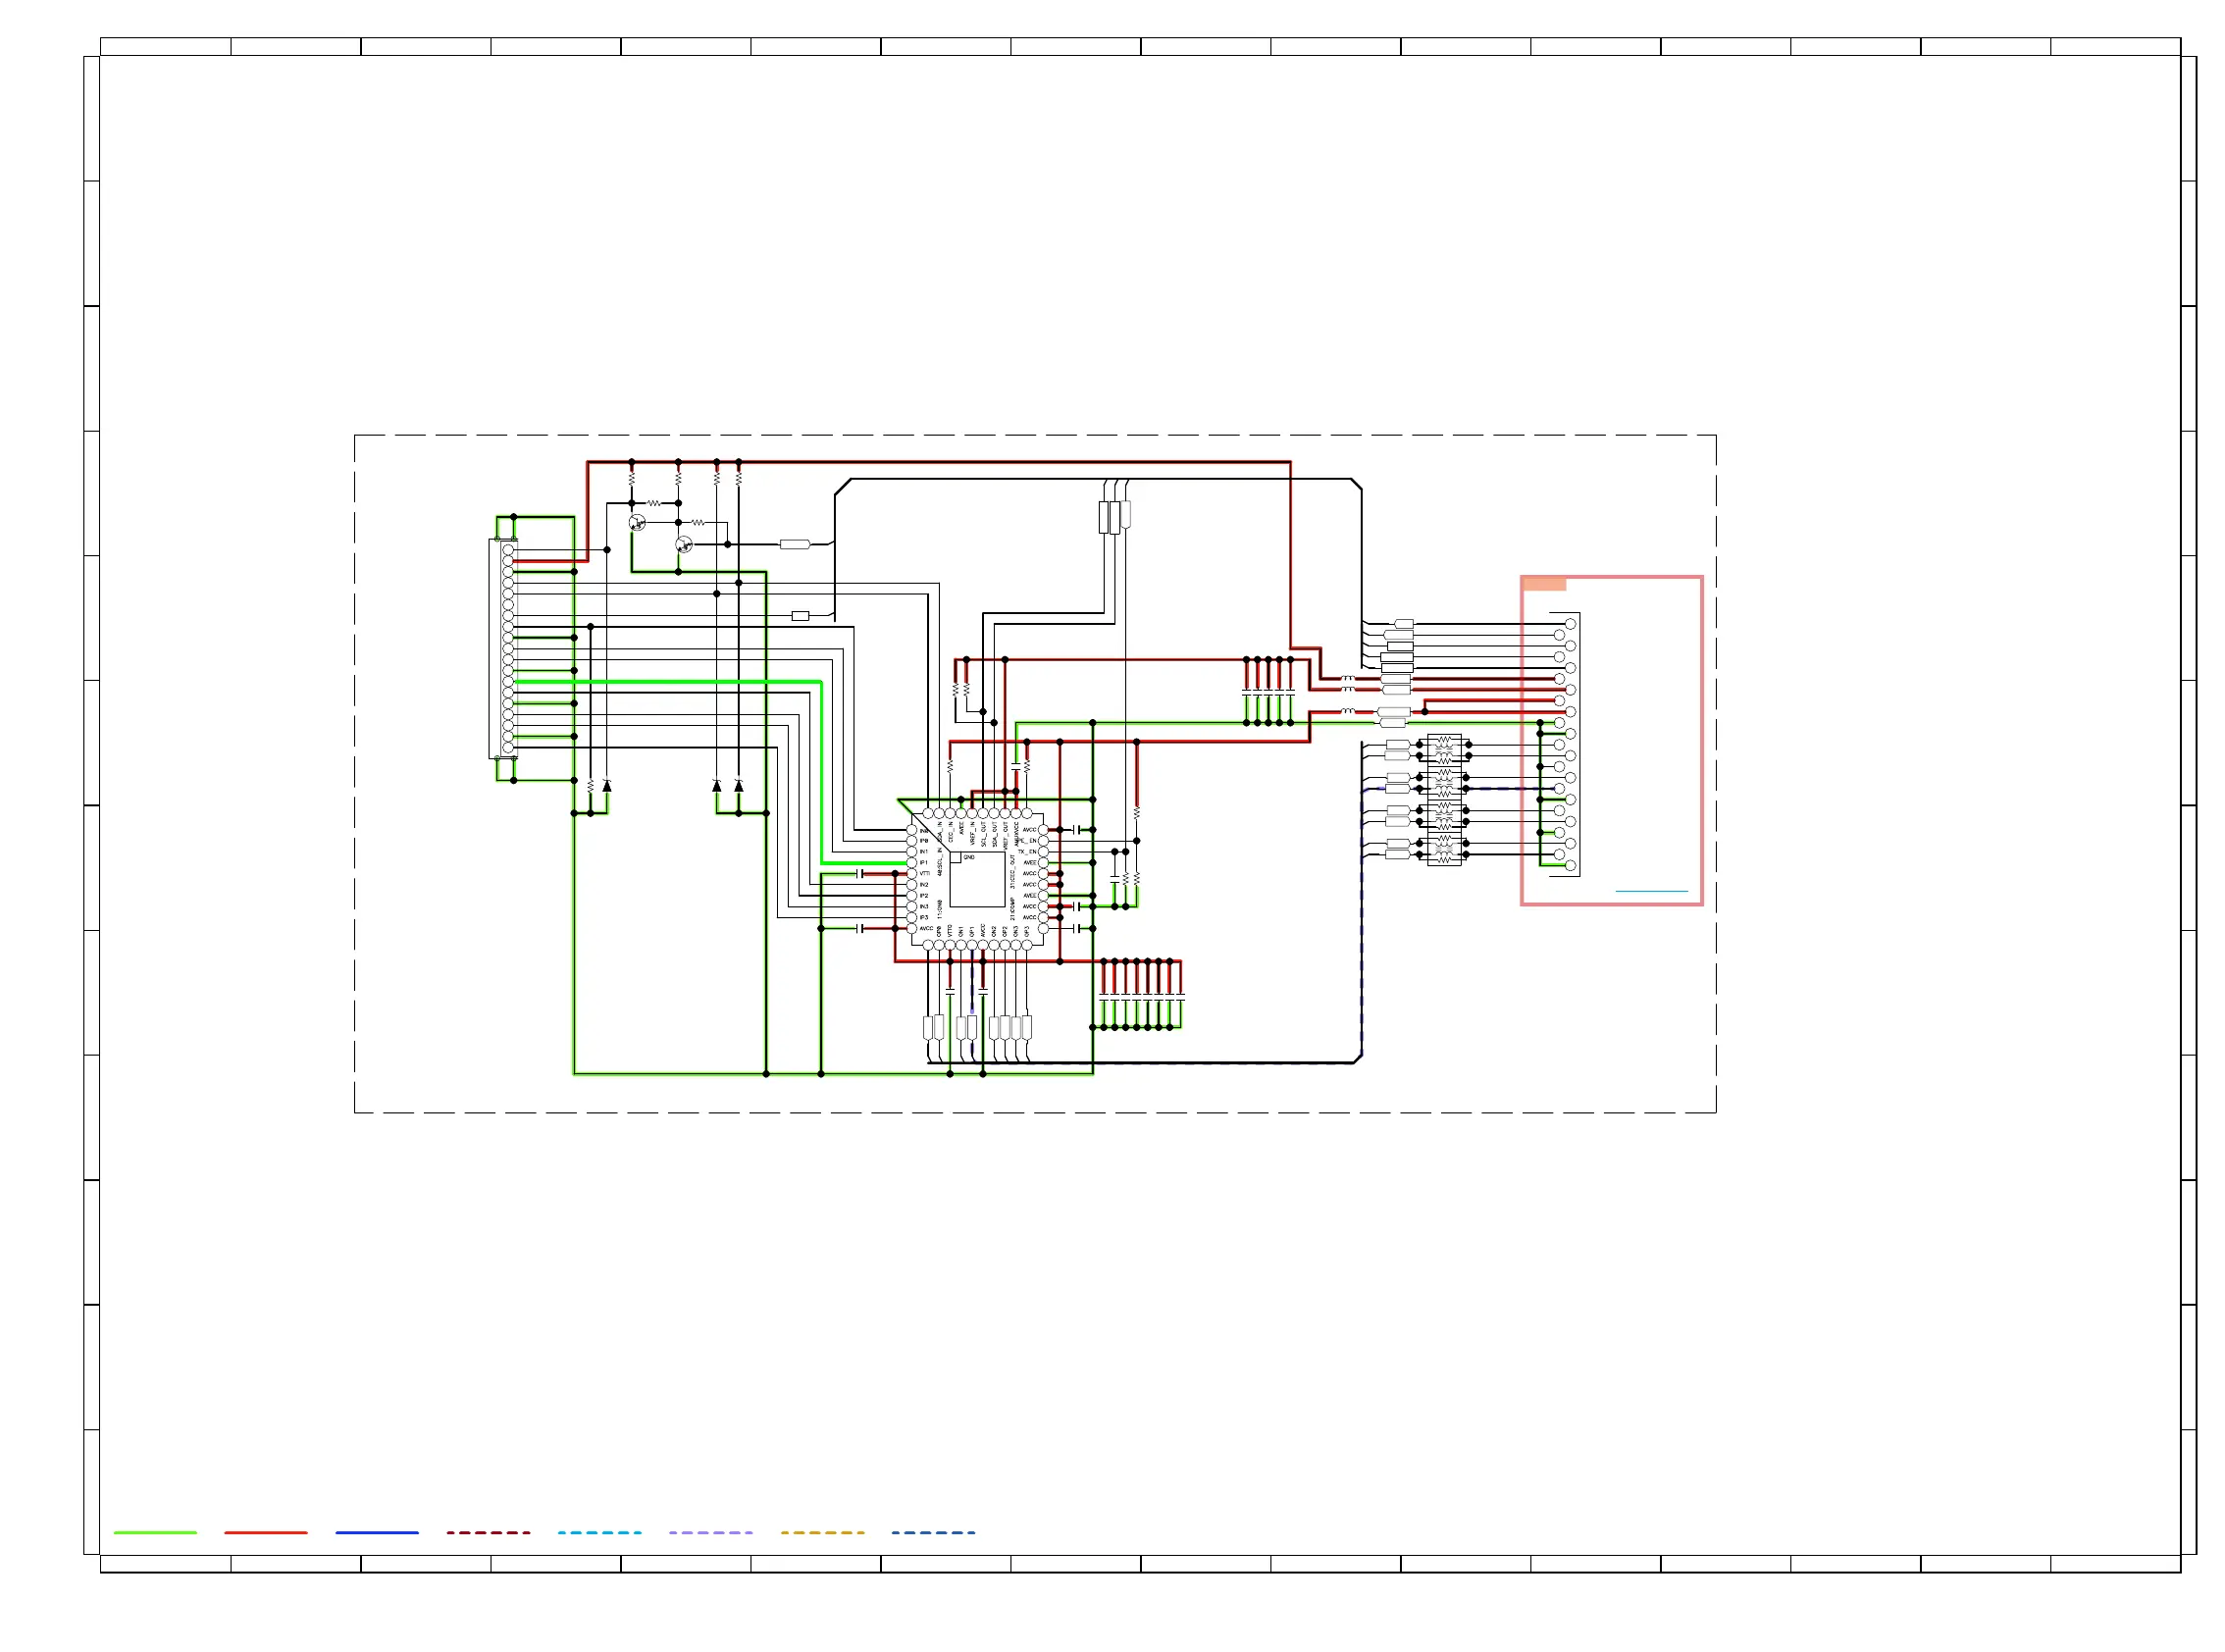The image size is (2225, 1652).
Task: Click the green solid legend line
Action: click(x=155, y=1532)
